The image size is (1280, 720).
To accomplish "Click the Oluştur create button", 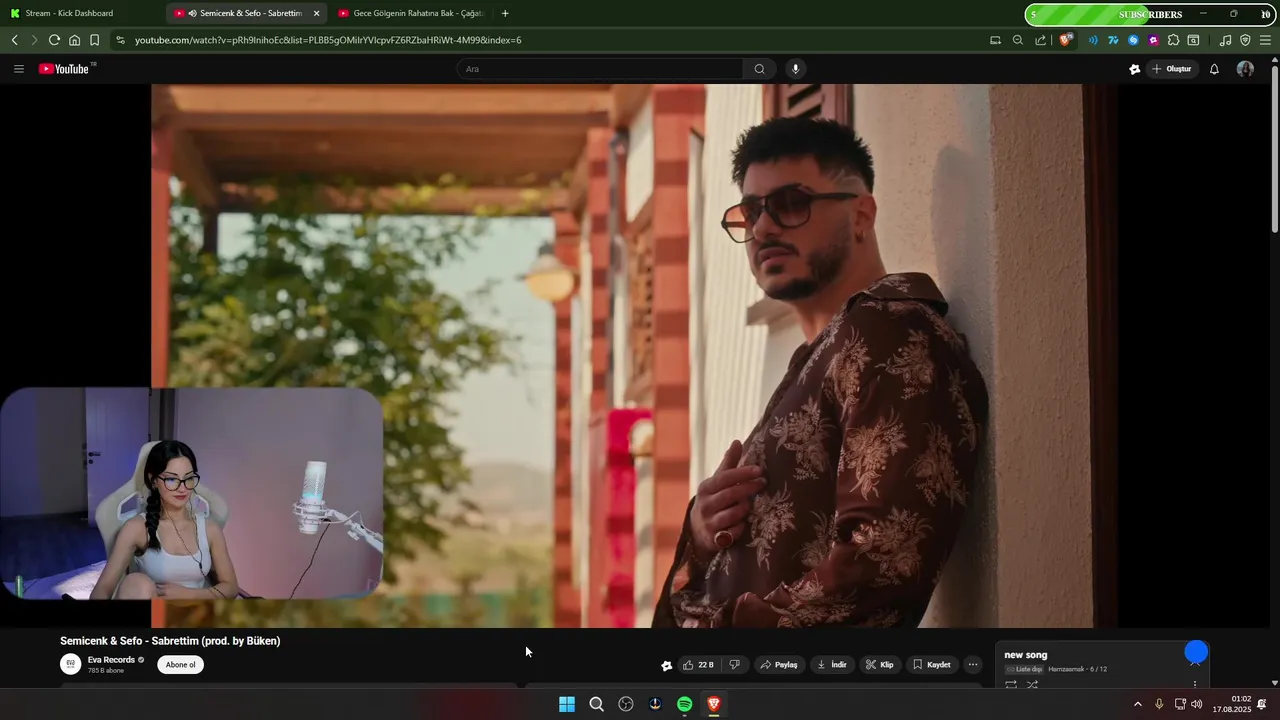I will coord(1172,69).
